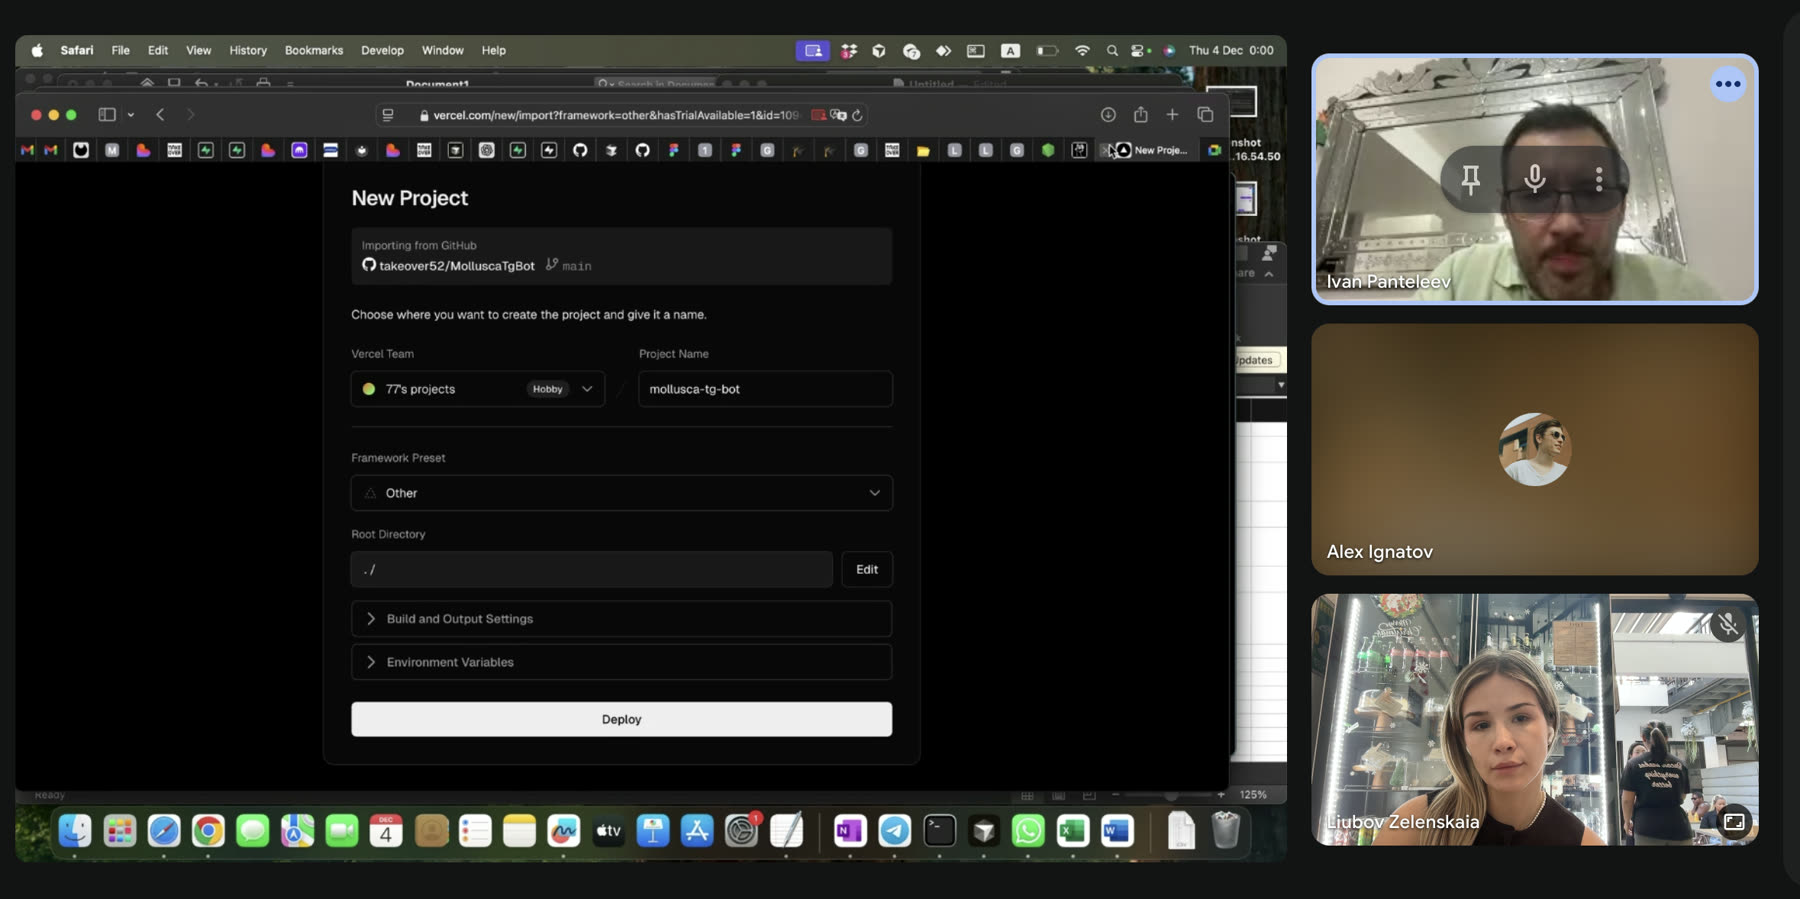The height and width of the screenshot is (899, 1800).
Task: Select Alex Ignatov's participant tile
Action: point(1535,449)
